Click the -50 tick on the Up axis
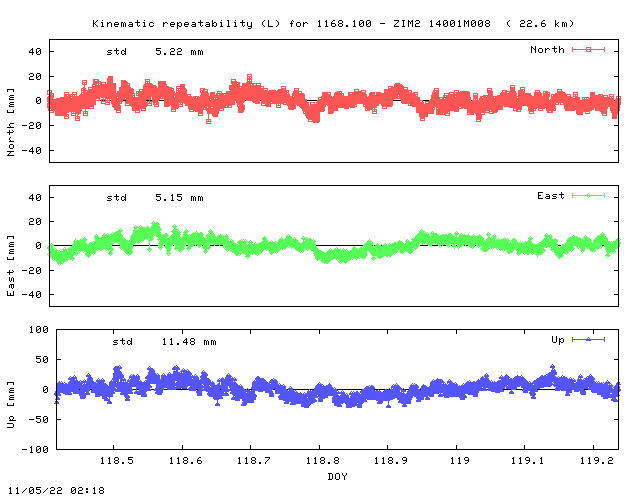Image resolution: width=640 pixels, height=496 pixels. click(x=38, y=420)
